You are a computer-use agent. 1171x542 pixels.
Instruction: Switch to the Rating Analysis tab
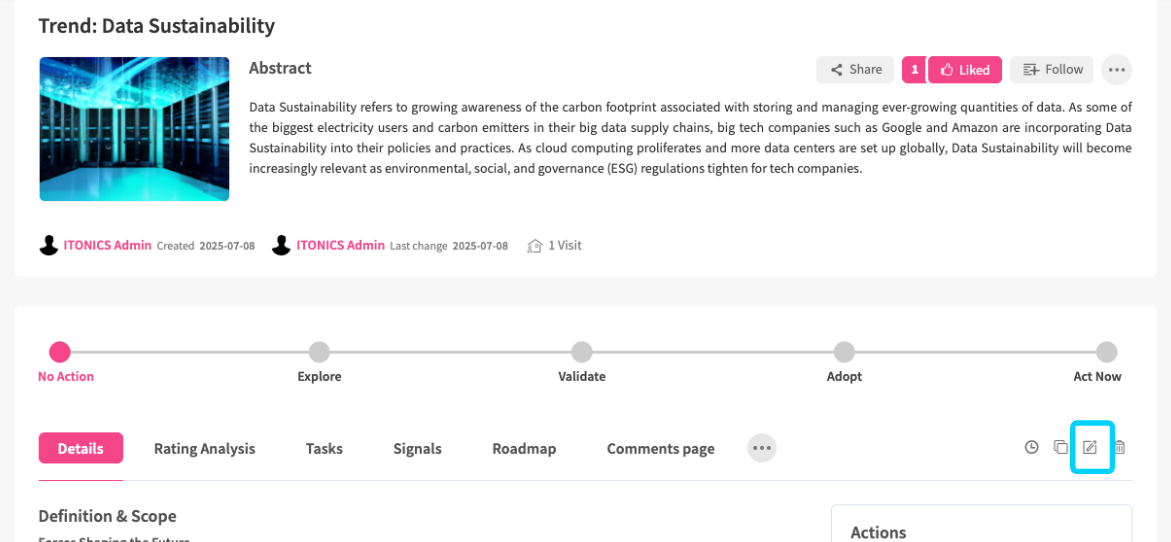204,449
